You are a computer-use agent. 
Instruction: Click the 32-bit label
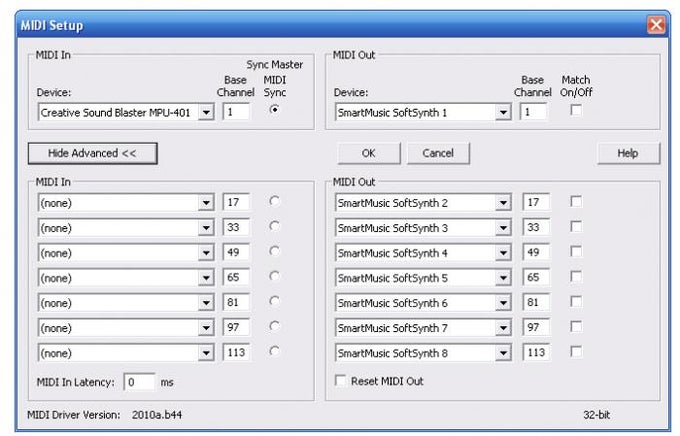click(x=596, y=415)
